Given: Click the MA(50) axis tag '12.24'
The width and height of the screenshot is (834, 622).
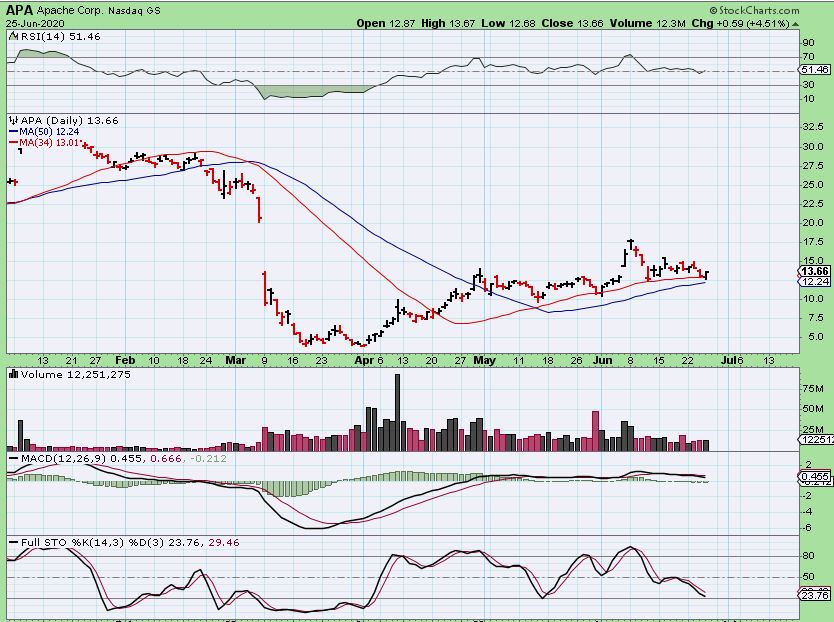Looking at the screenshot, I should click(x=814, y=282).
